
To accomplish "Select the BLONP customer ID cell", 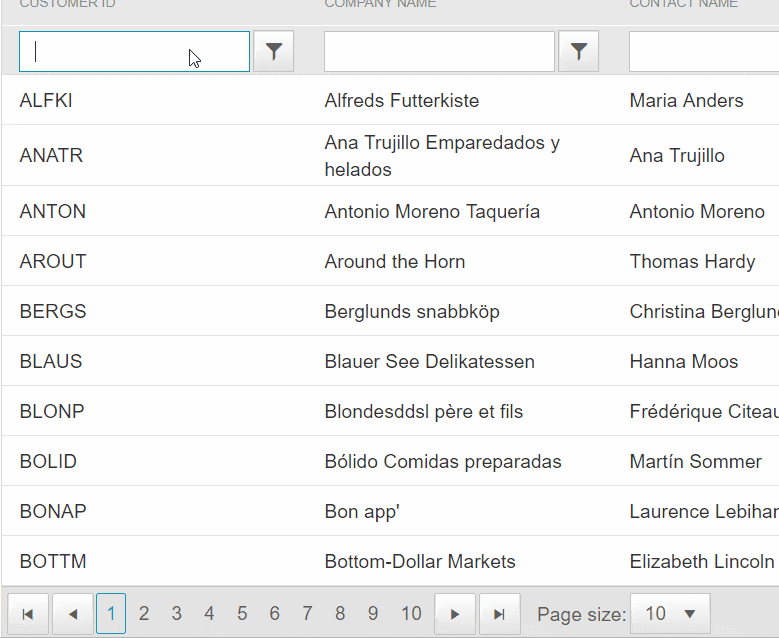I will (52, 411).
